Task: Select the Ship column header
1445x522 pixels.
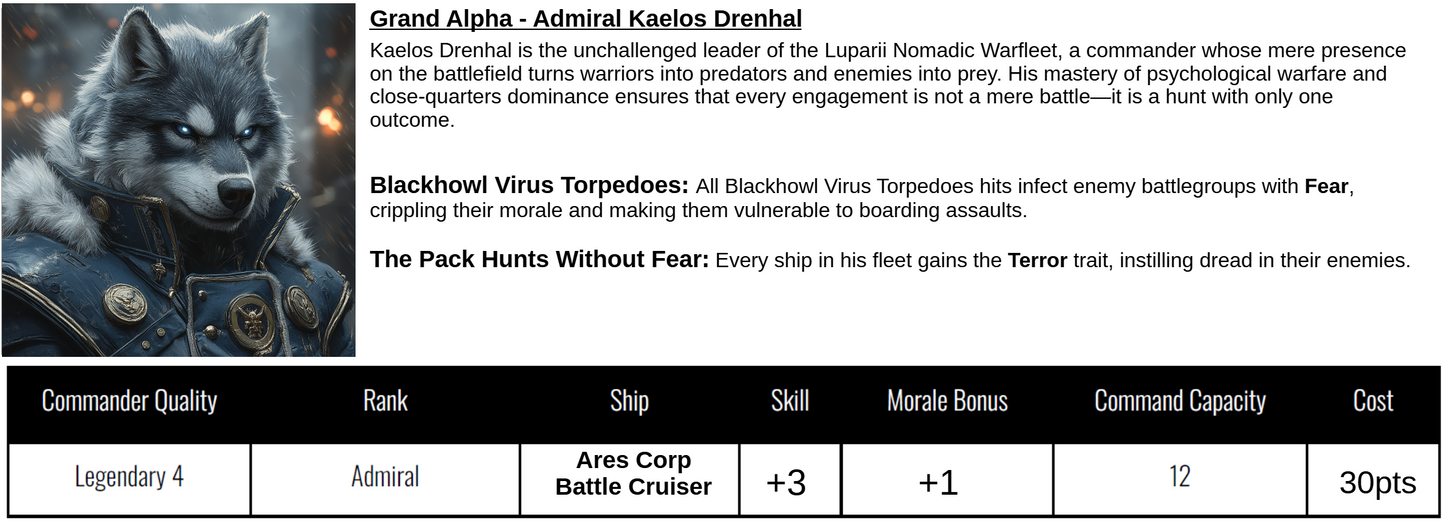Action: [629, 401]
